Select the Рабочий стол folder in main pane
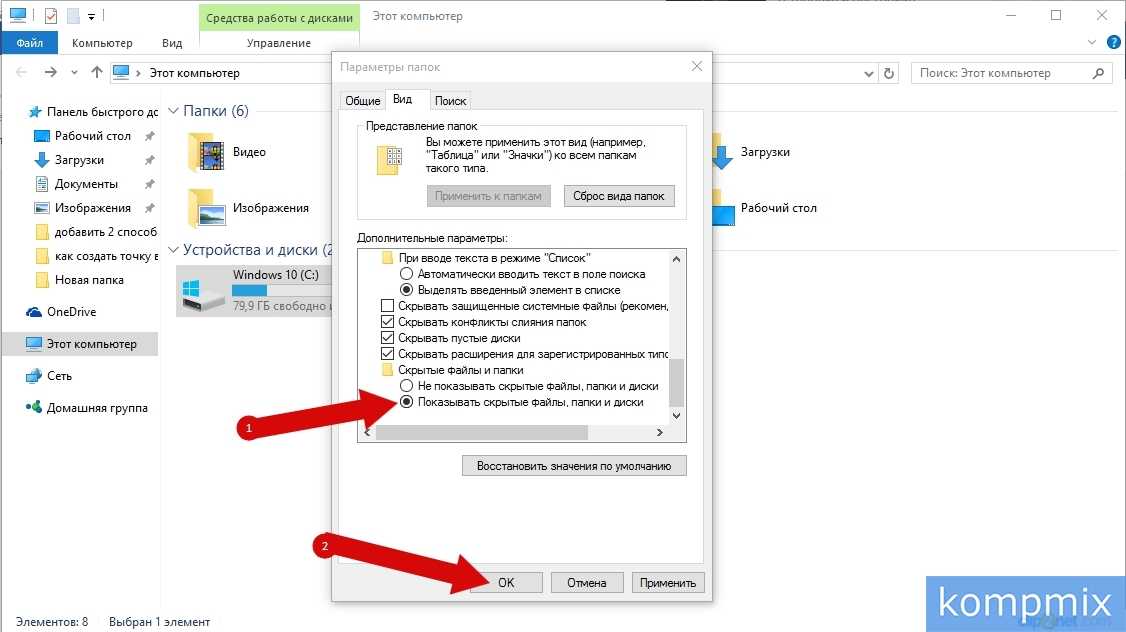 (765, 208)
